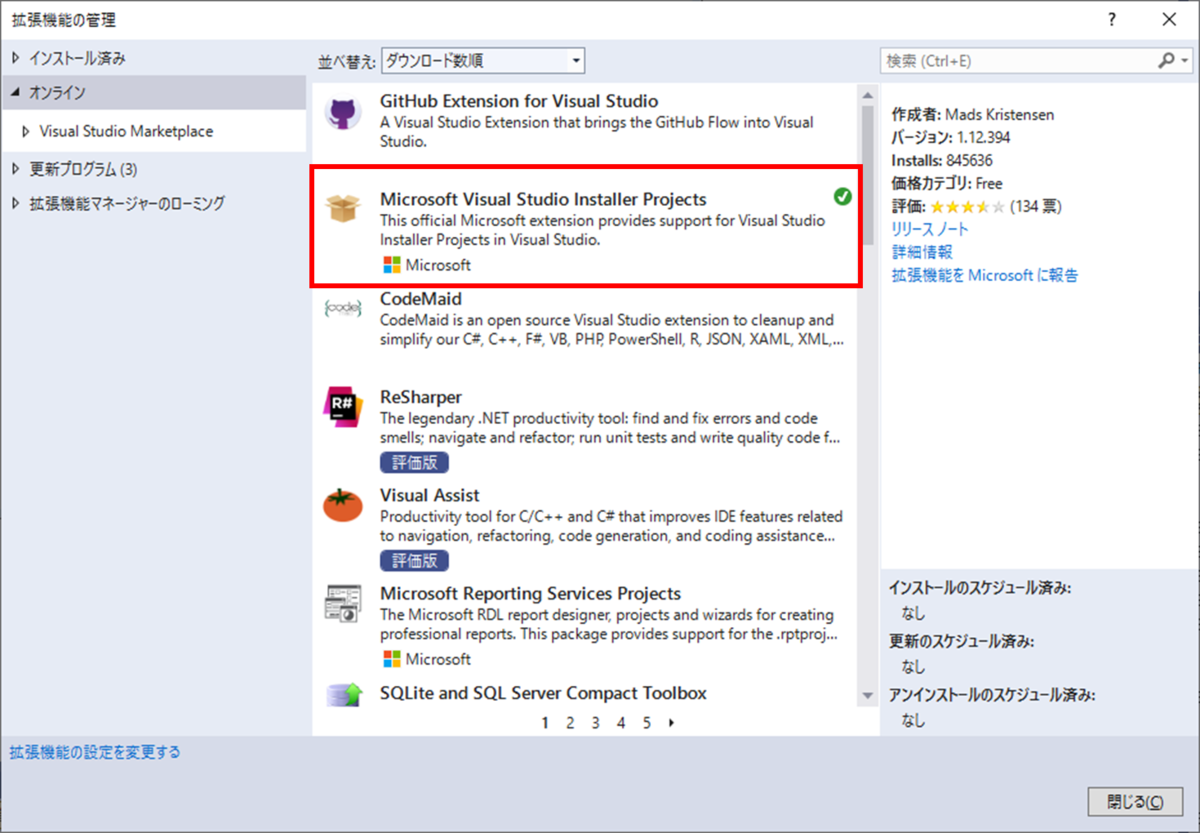Screen dimensions: 1200x833
Task: Click the help question mark button
Action: click(1111, 20)
